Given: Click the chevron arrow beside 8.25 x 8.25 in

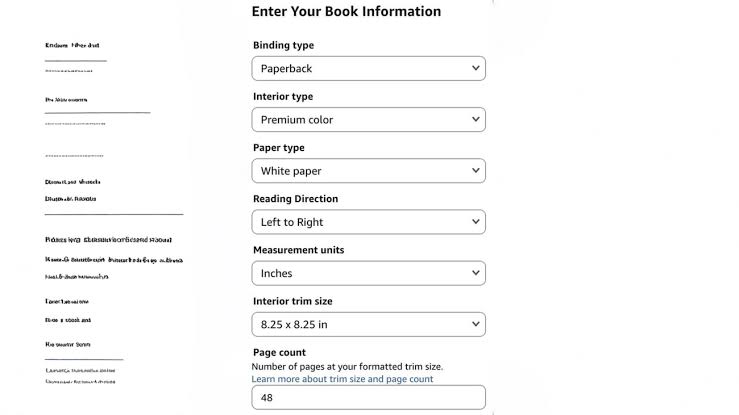Looking at the screenshot, I should click(x=476, y=324).
